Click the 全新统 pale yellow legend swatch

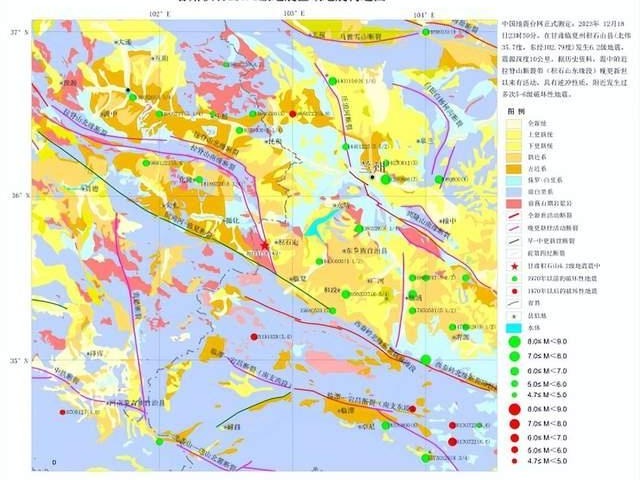tap(512, 123)
